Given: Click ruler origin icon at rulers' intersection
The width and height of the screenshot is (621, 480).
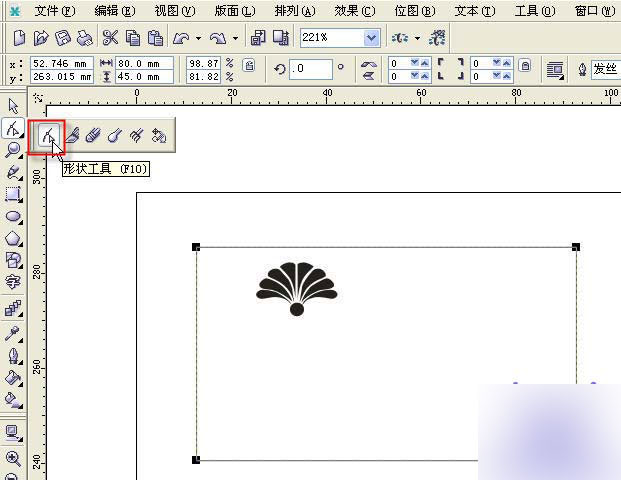Looking at the screenshot, I should point(38,97).
